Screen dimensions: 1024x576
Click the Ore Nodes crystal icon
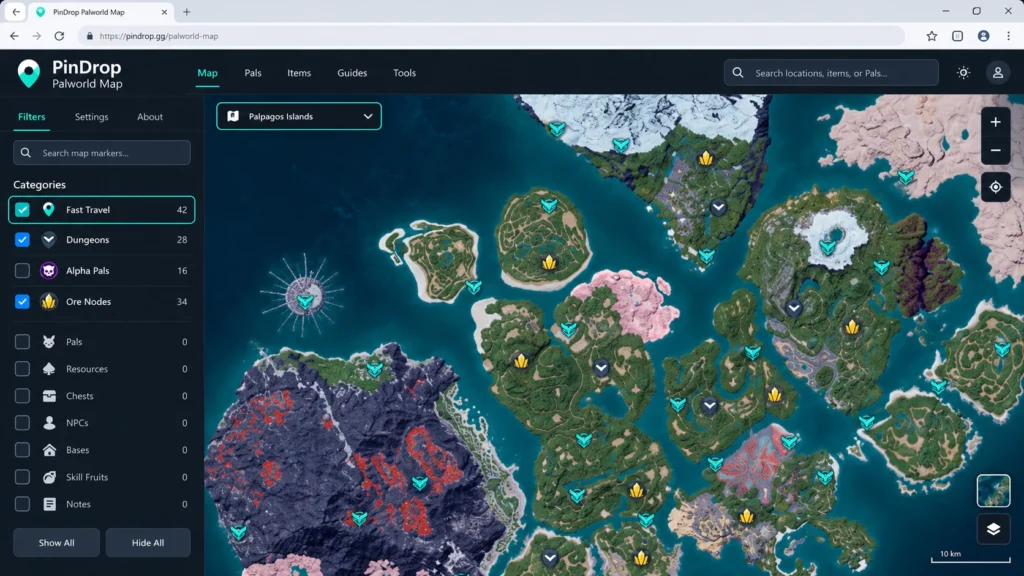point(48,302)
